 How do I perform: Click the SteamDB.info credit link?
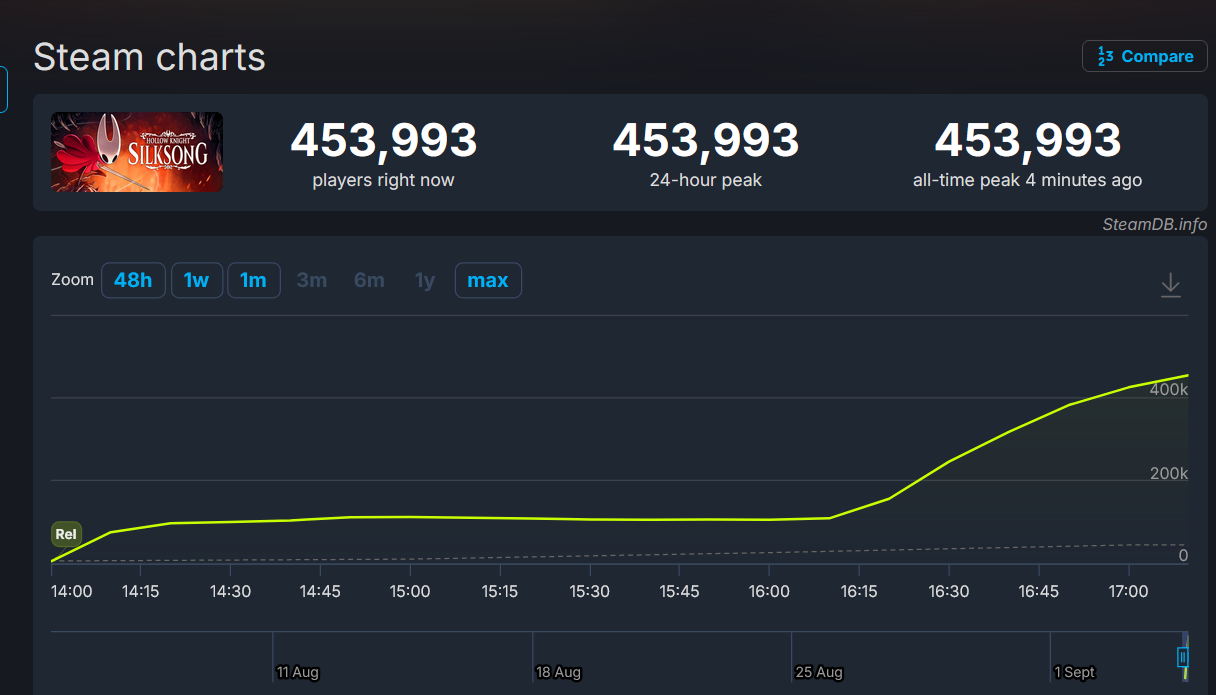pos(1155,224)
